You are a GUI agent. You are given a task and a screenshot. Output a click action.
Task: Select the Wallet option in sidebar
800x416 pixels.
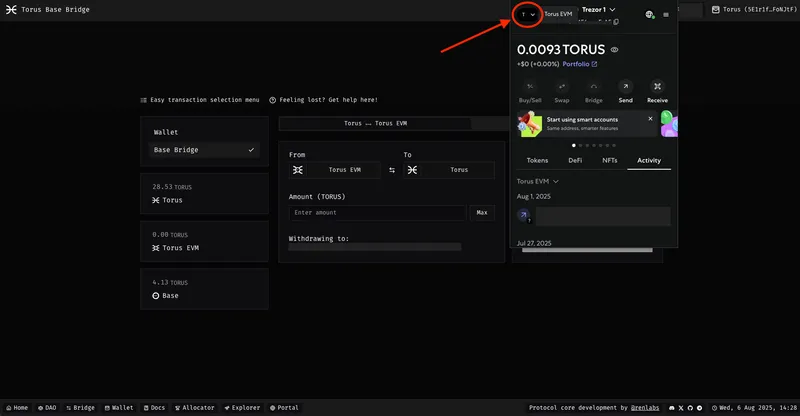pos(166,132)
